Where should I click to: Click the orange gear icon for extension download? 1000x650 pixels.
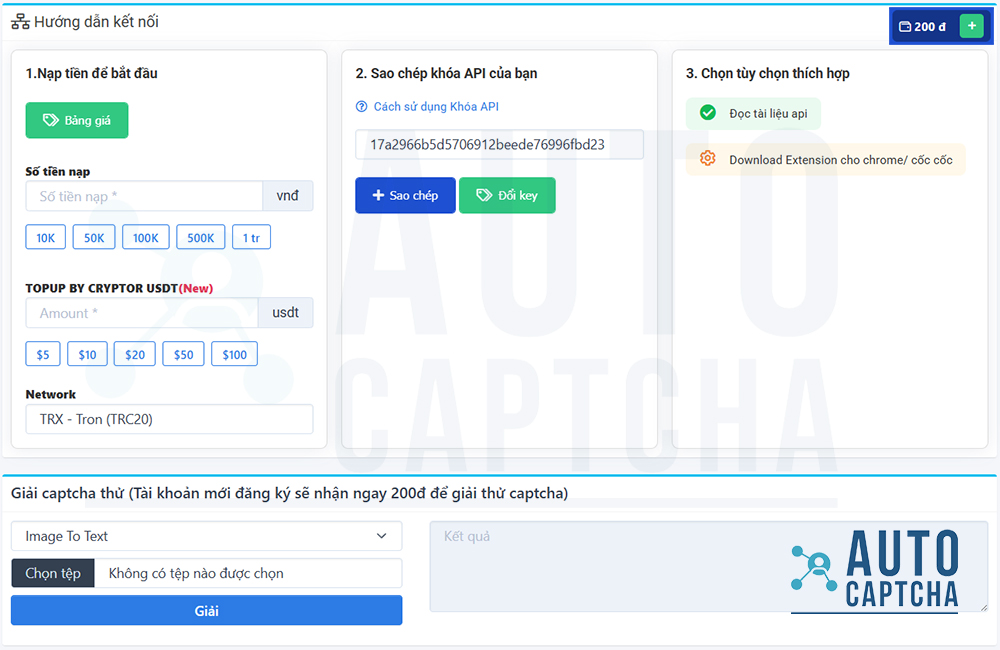click(708, 159)
